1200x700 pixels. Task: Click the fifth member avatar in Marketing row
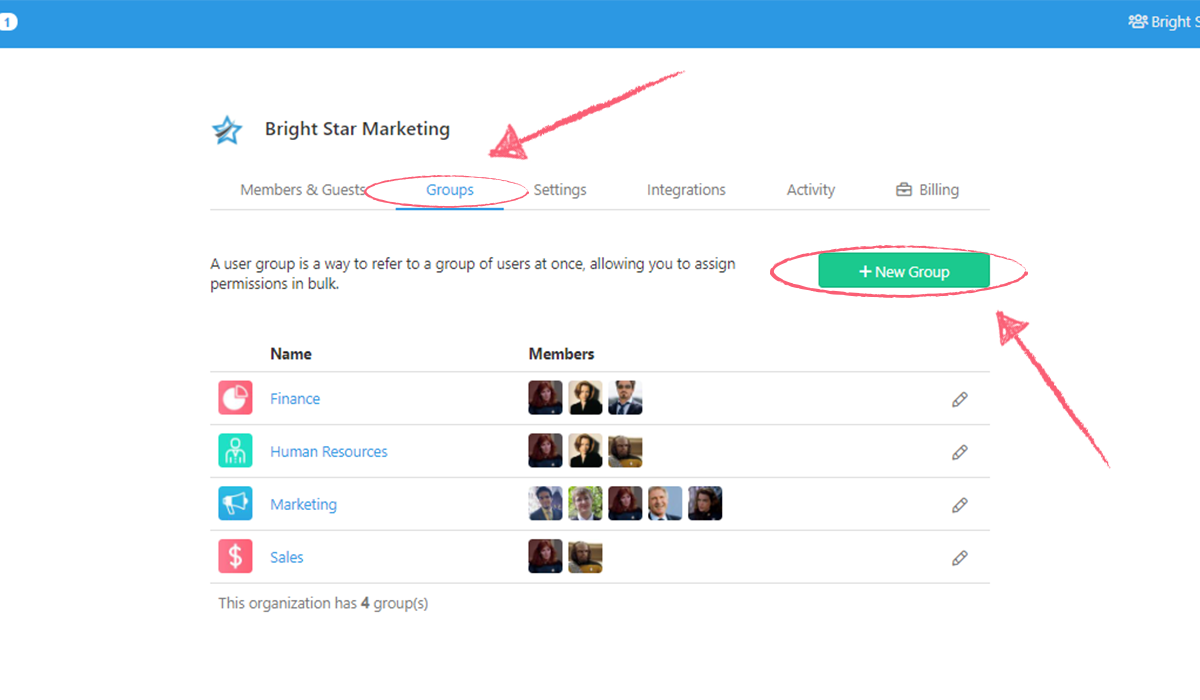[705, 504]
